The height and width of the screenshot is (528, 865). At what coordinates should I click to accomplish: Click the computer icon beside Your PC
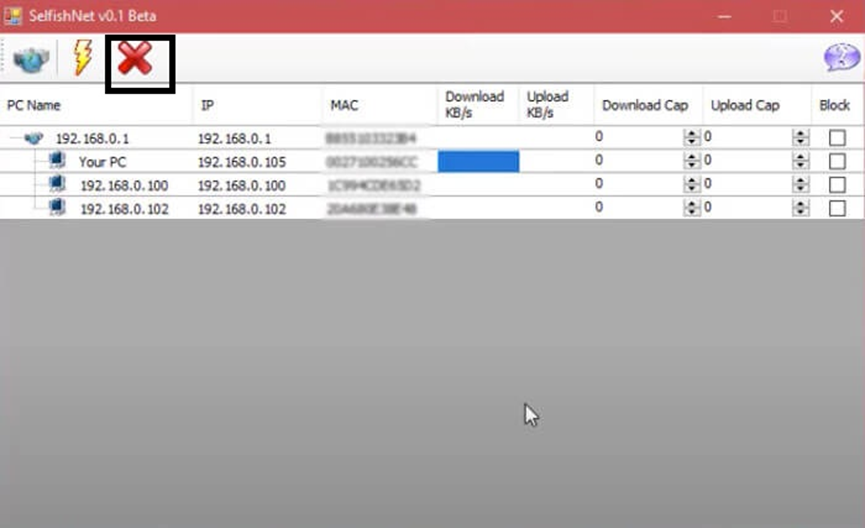(x=57, y=161)
